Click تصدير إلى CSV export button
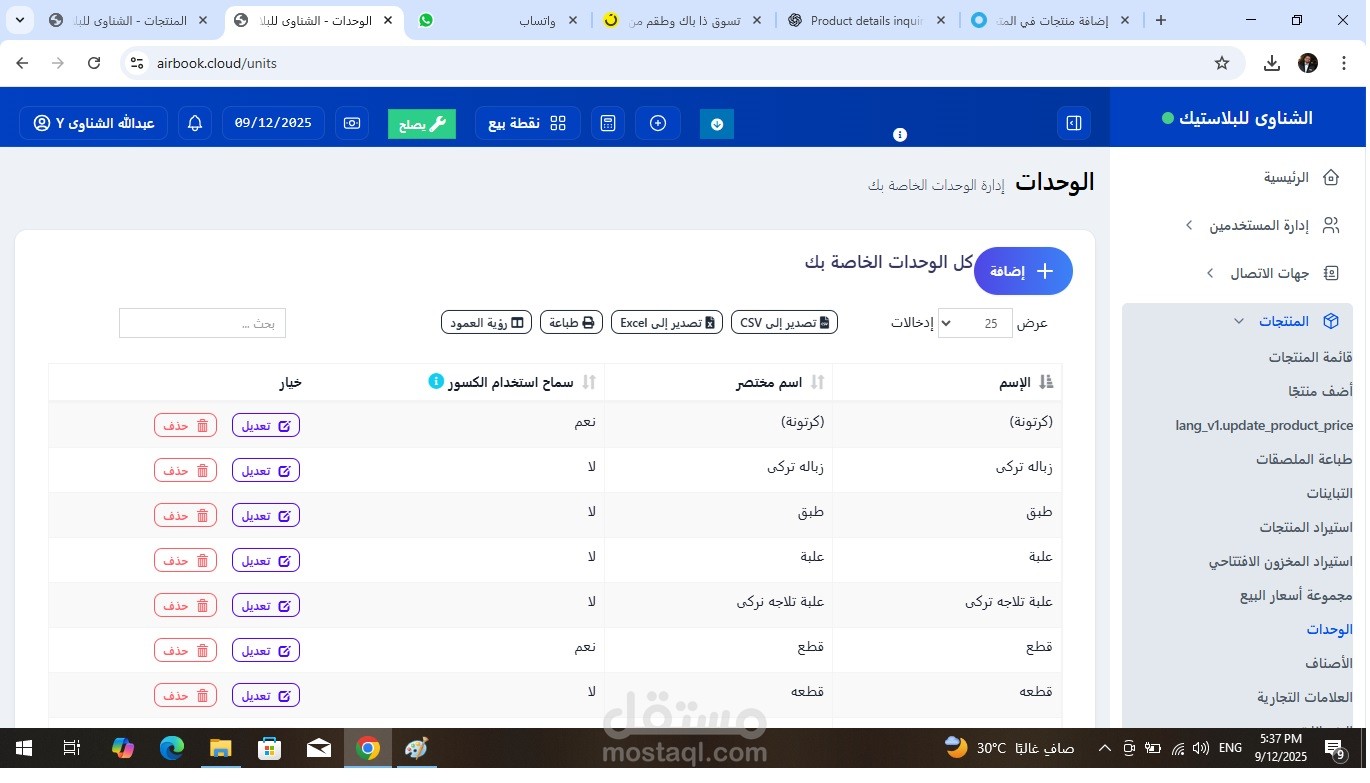The height and width of the screenshot is (783, 1370). coord(782,321)
